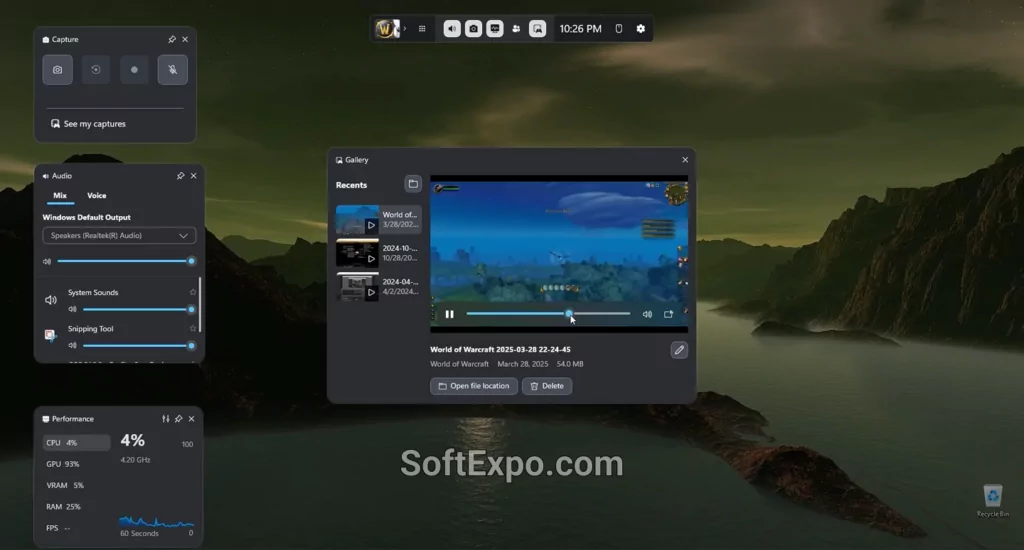Click the clip title World of Warcraft 2025-03-28 22-24-45

tap(500, 349)
